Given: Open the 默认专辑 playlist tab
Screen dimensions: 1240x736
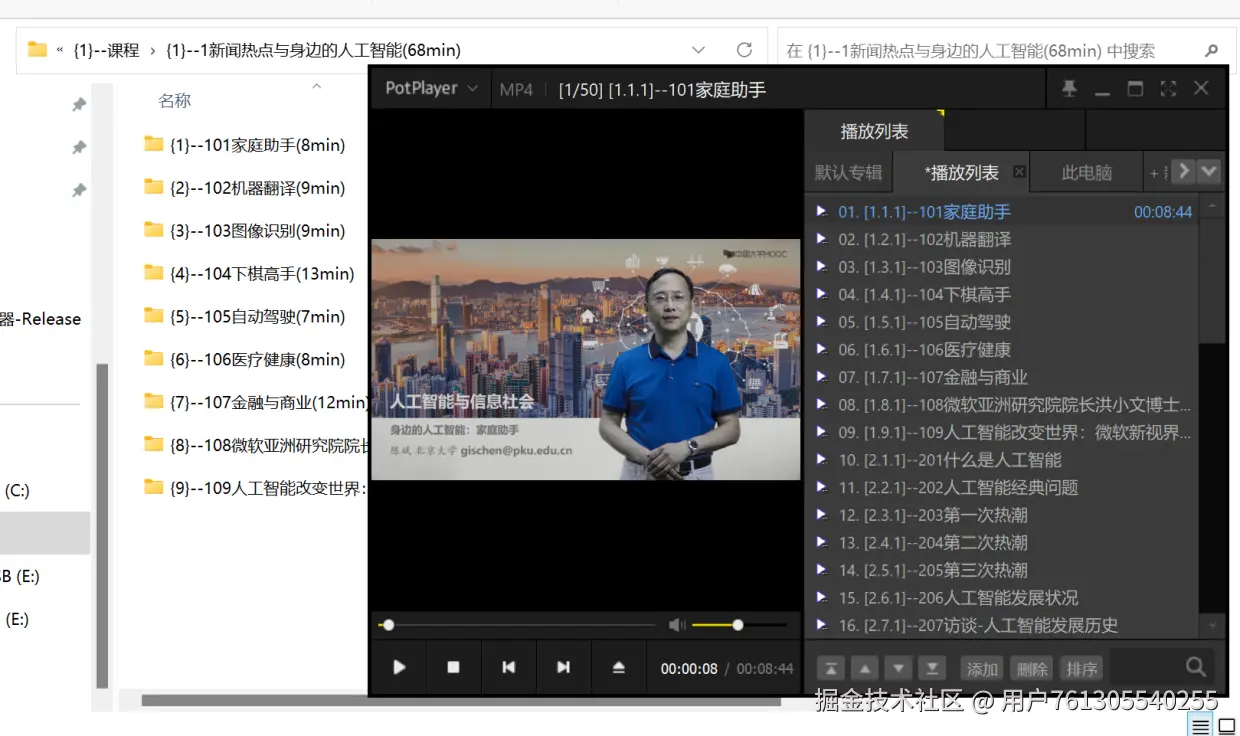Looking at the screenshot, I should 848,172.
